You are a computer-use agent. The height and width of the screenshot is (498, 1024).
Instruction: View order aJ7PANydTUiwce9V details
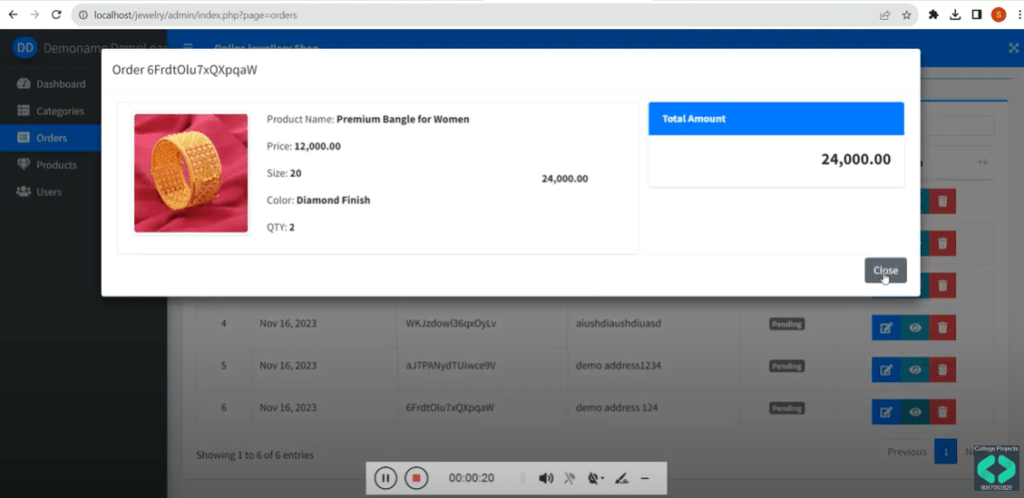coord(915,370)
